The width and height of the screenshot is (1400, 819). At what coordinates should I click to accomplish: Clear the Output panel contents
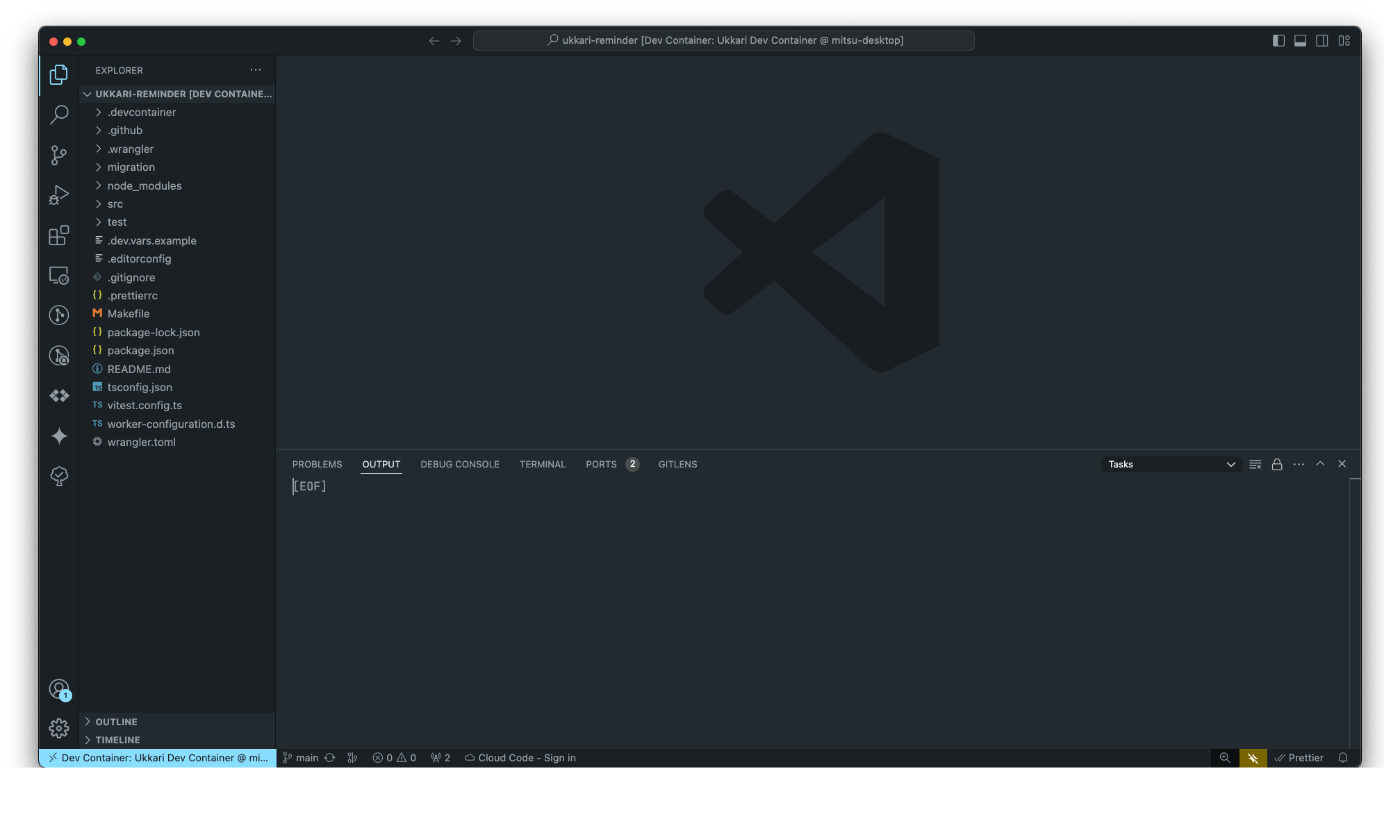coord(1255,464)
